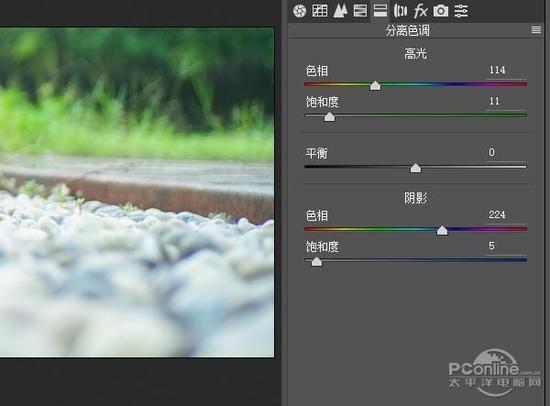
Task: Select the HSL / Grayscale panel tab
Action: [360, 11]
